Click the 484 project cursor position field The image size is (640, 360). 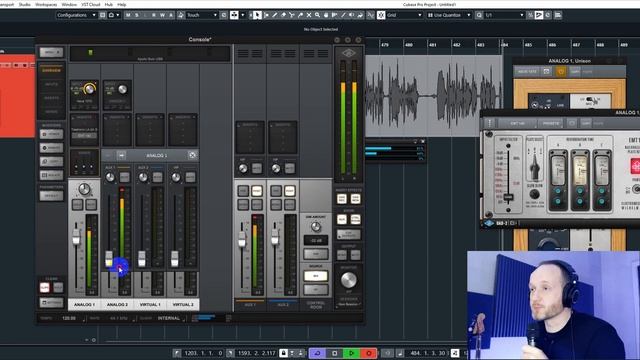[x=427, y=353]
